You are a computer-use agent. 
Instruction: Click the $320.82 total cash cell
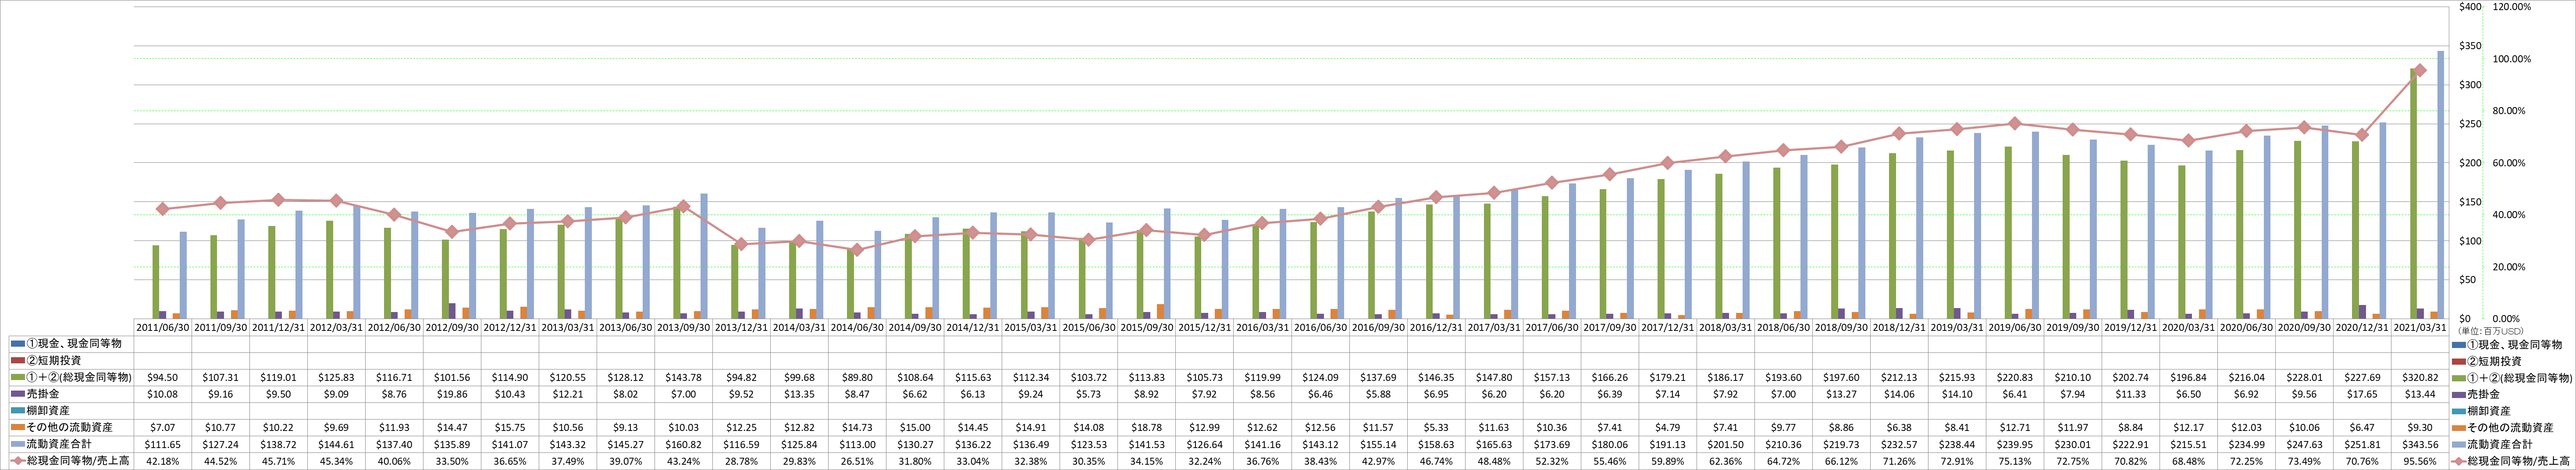(x=2421, y=377)
